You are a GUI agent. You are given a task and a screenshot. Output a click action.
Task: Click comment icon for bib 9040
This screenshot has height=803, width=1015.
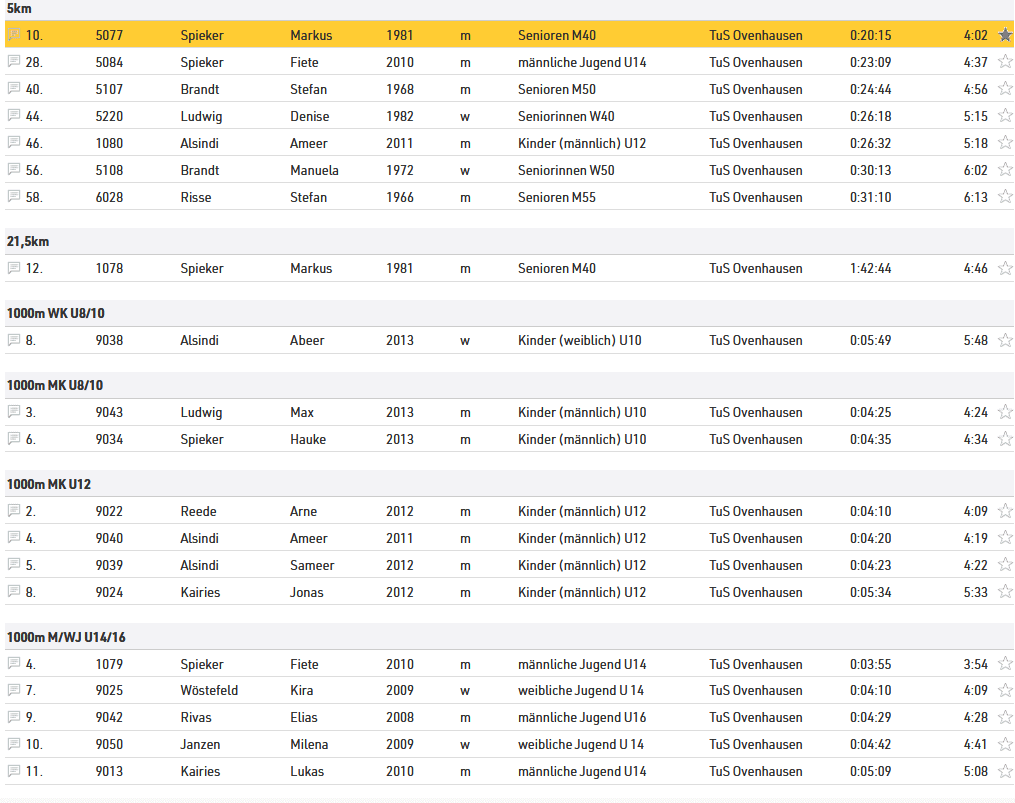tap(14, 537)
